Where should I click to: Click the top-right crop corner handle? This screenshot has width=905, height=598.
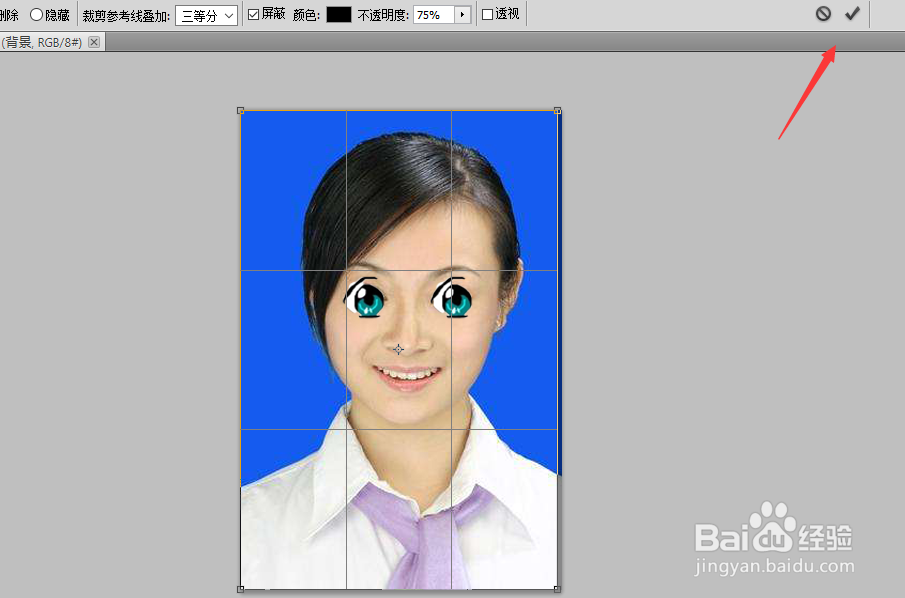558,110
